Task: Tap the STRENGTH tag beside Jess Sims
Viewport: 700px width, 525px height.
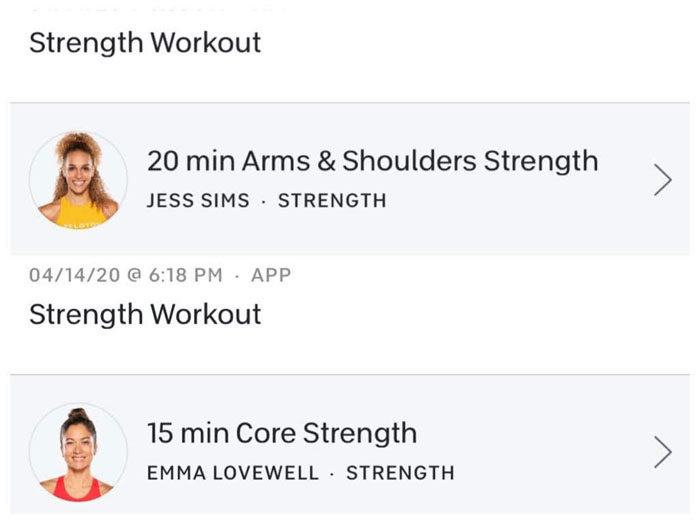Action: pyautogui.click(x=332, y=200)
